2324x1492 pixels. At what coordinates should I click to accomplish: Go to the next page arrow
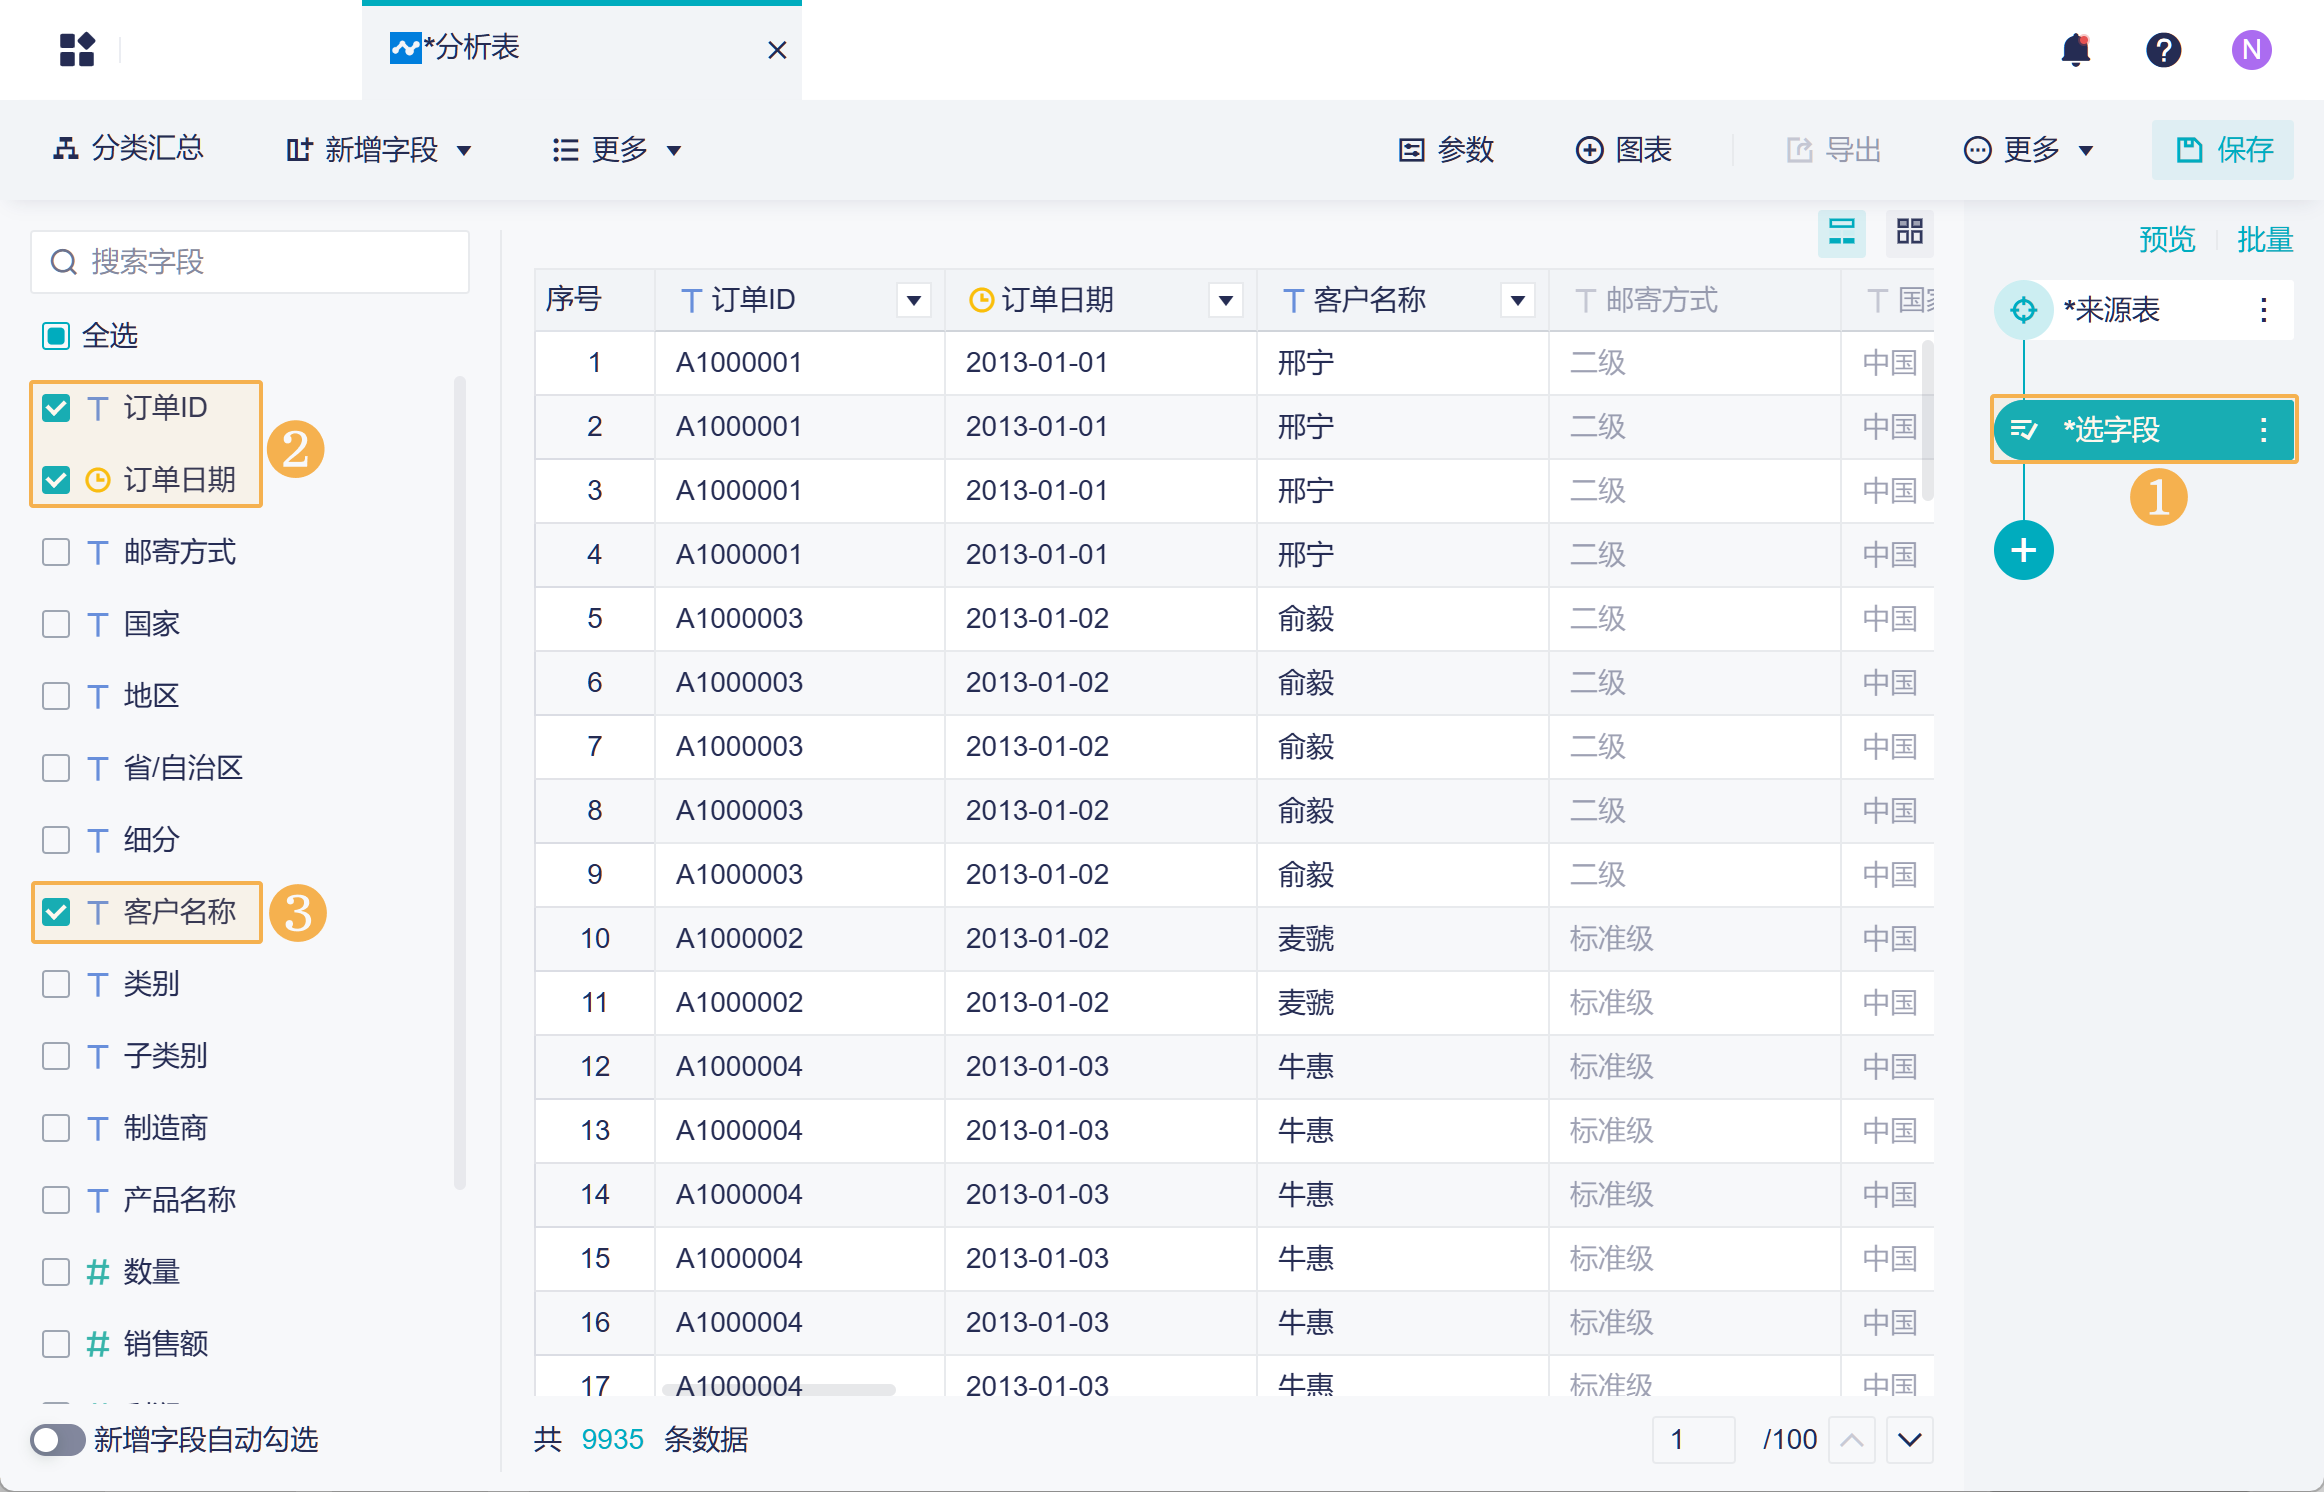(1910, 1440)
